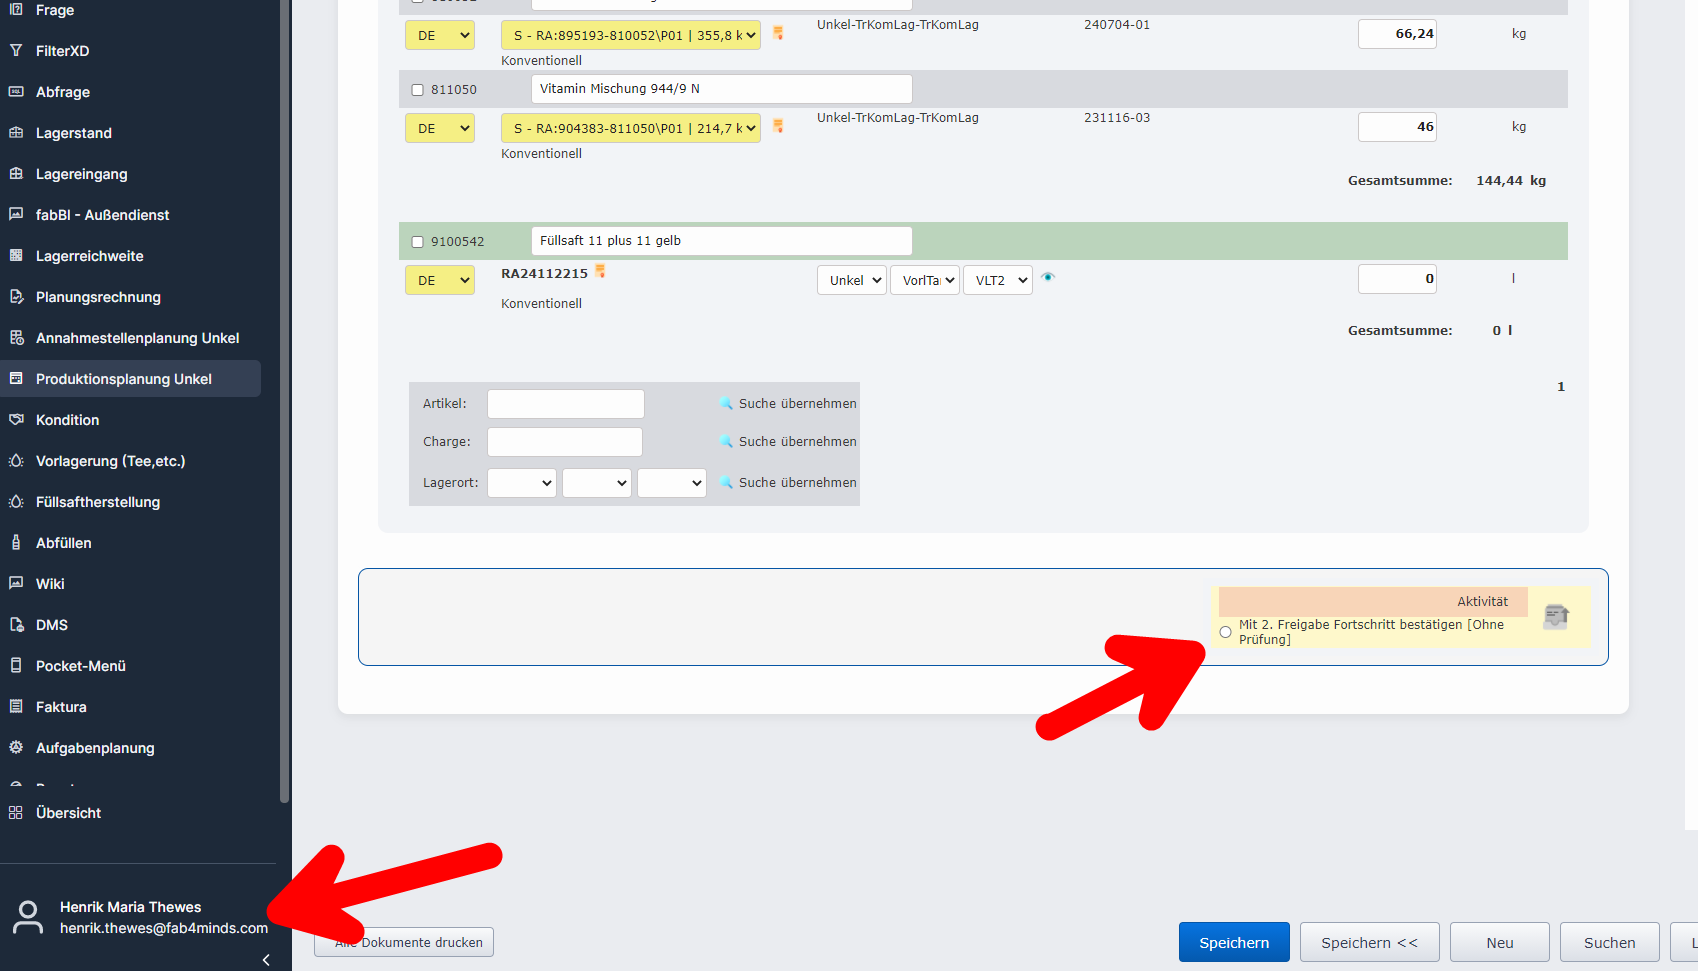Viewport: 1698px width, 971px height.
Task: Click the Suchen button
Action: pyautogui.click(x=1609, y=942)
